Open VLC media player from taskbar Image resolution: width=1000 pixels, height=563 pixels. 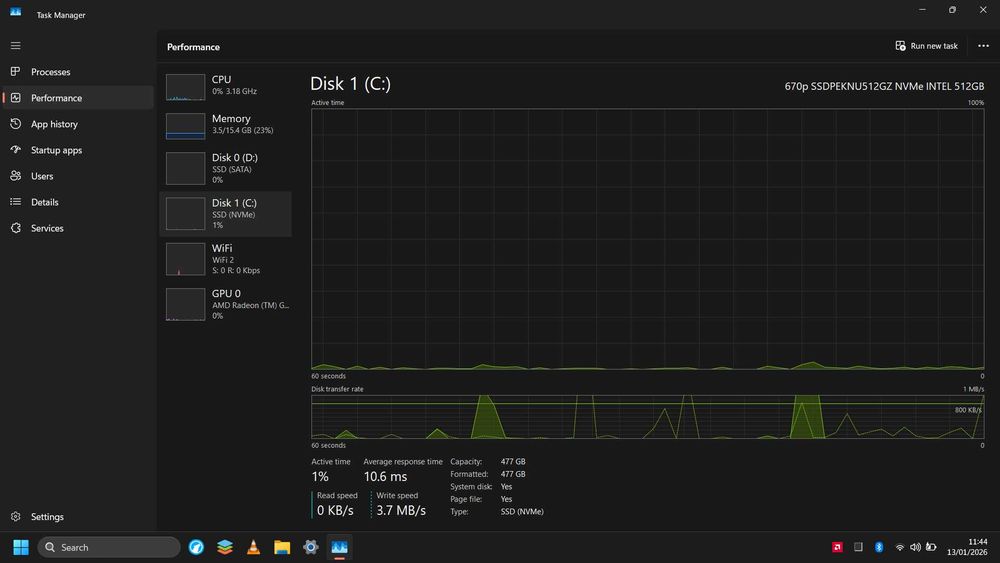pos(253,547)
